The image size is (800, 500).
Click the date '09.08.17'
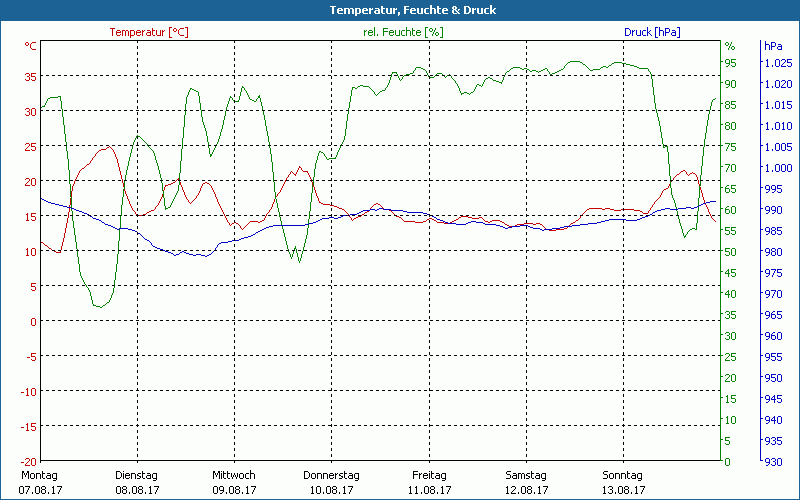click(x=234, y=490)
